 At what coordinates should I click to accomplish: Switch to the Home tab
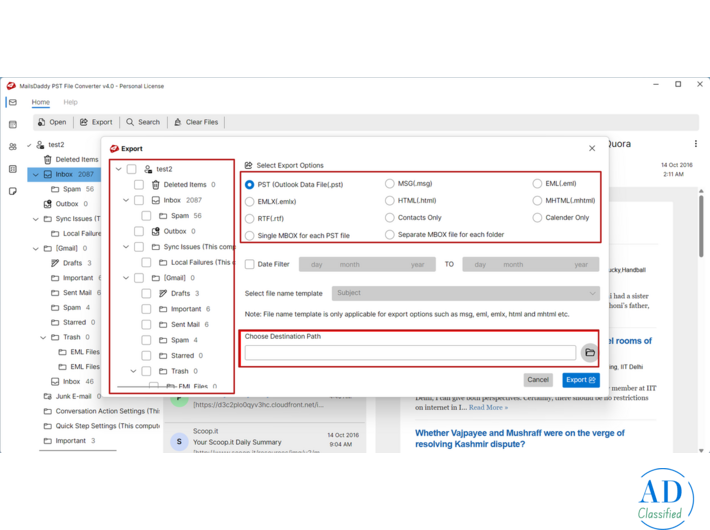(41, 102)
